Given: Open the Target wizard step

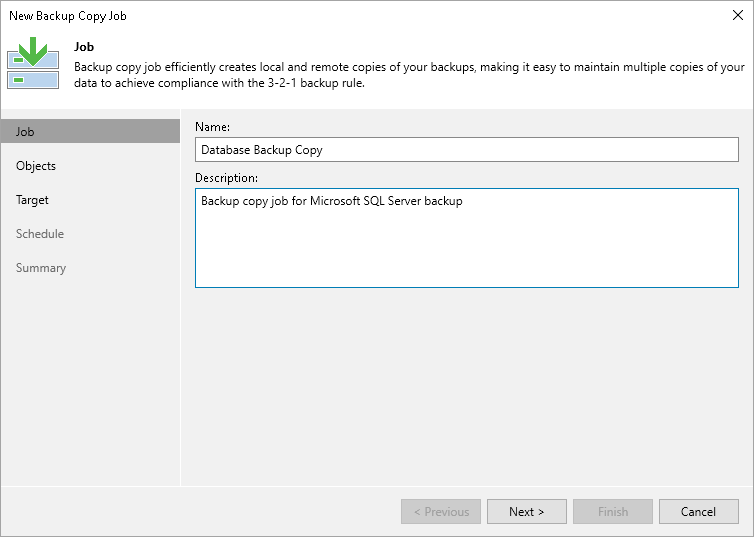Looking at the screenshot, I should pos(32,200).
